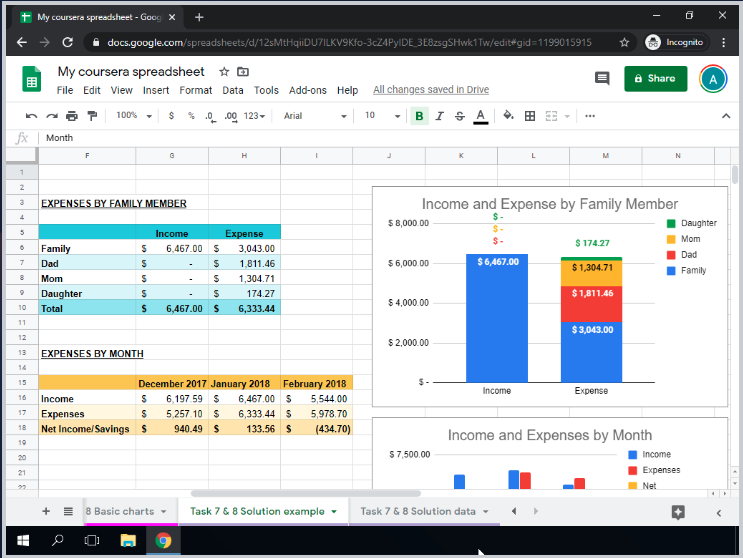
Task: Open the Explore button at bottom right
Action: [678, 511]
